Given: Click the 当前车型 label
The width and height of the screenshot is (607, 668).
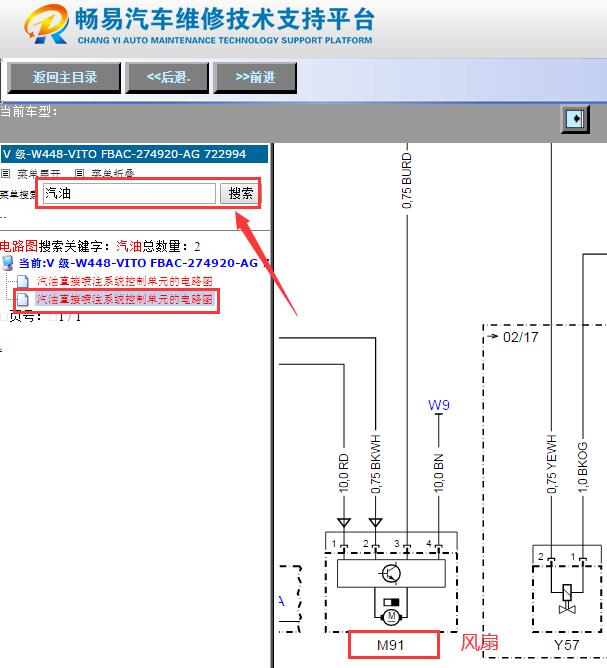Looking at the screenshot, I should tap(28, 112).
